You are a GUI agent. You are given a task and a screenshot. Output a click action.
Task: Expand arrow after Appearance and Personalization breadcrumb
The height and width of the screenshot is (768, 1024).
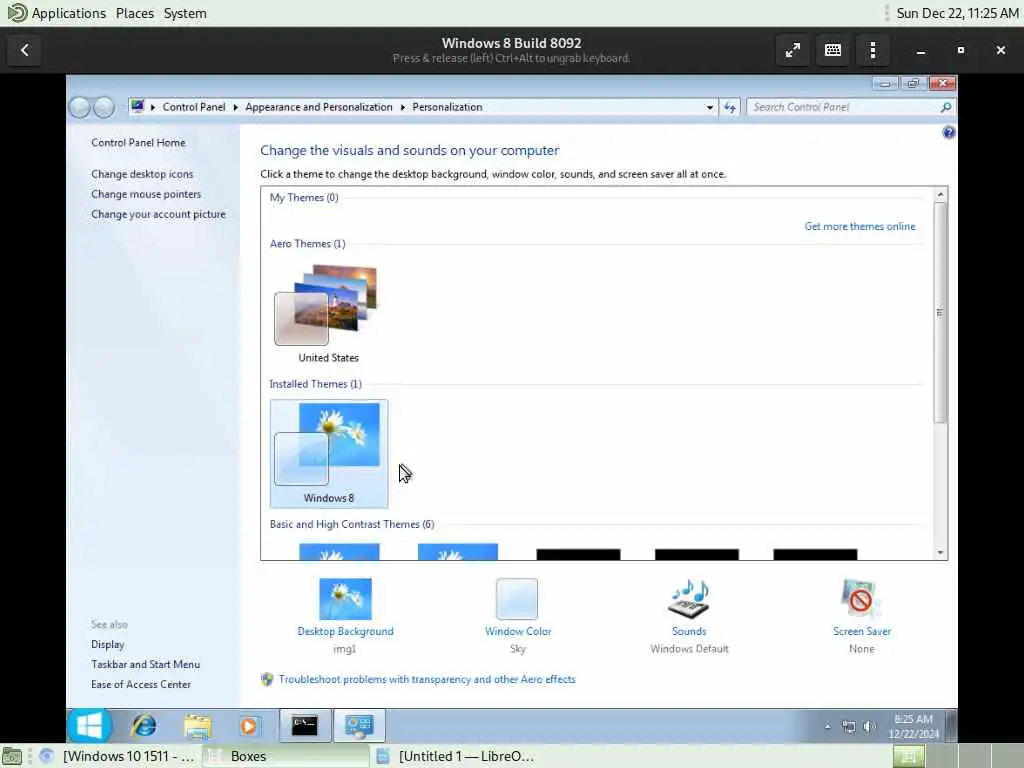402,107
